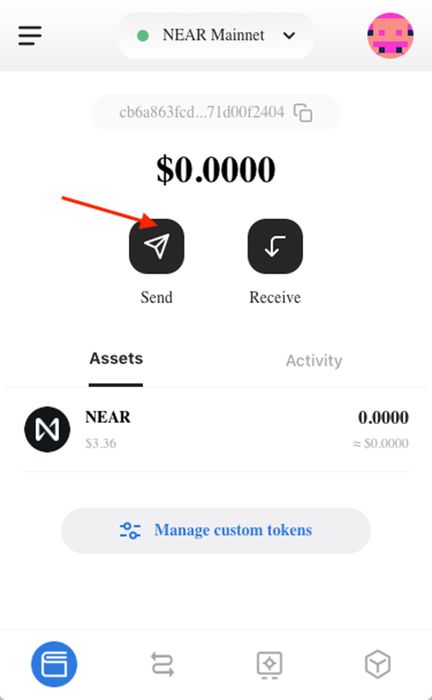This screenshot has width=432, height=700.
Task: Click Manage custom tokens button
Action: pyautogui.click(x=216, y=530)
